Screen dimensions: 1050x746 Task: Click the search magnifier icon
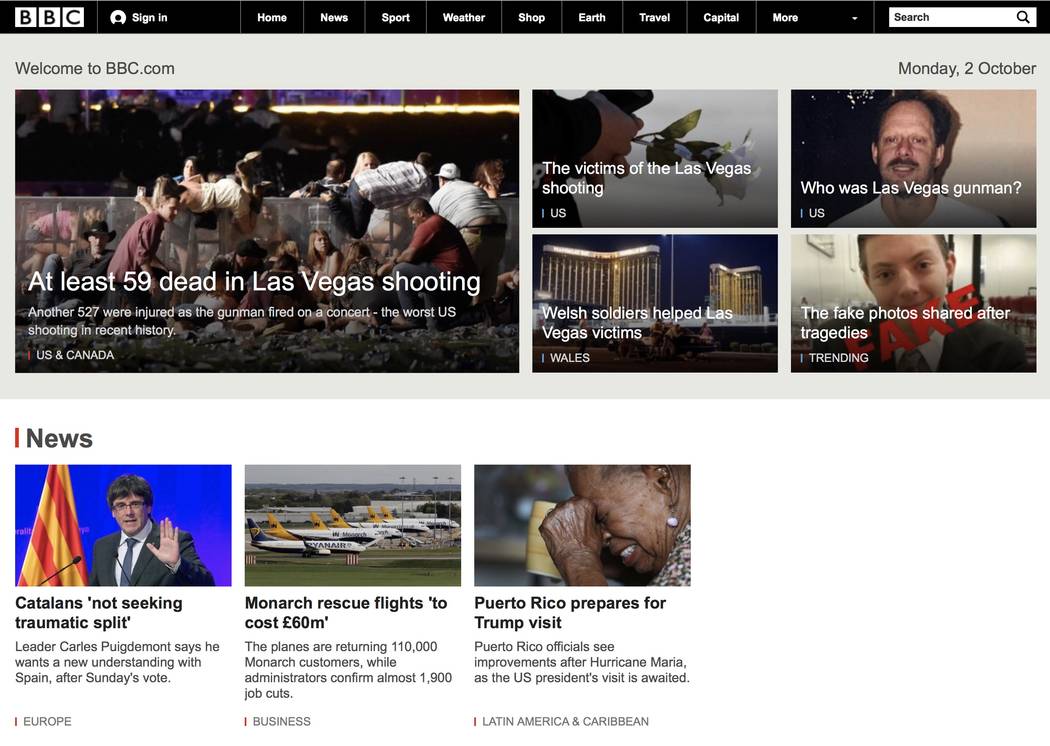(x=1023, y=17)
